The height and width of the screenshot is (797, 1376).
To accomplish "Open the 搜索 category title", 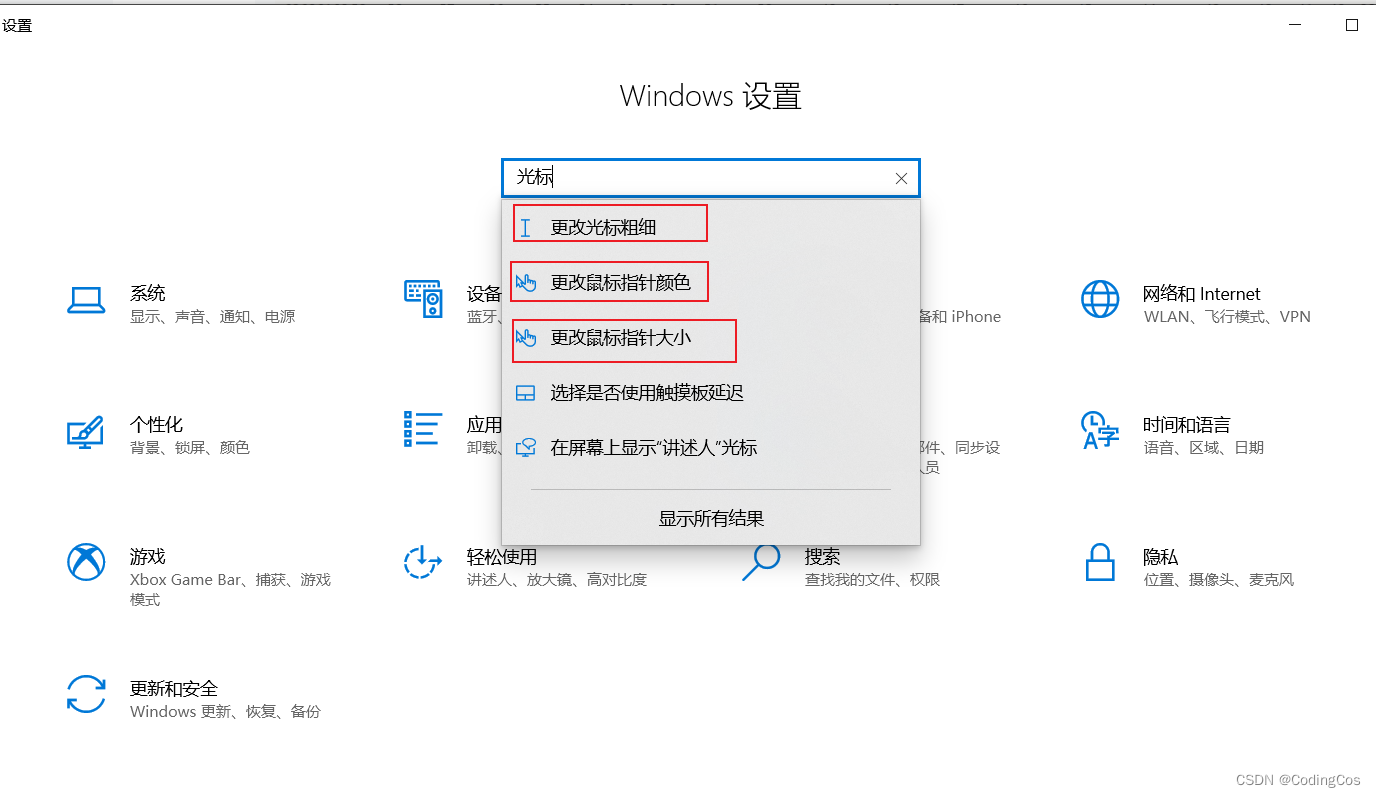I will click(823, 556).
